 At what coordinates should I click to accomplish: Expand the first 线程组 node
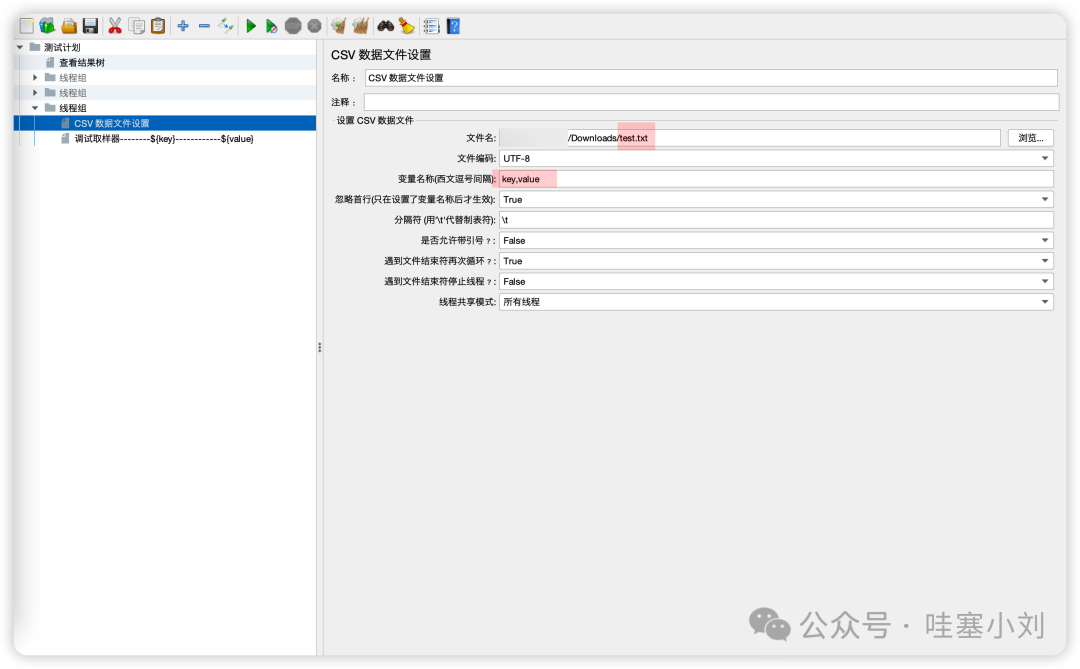(x=35, y=78)
